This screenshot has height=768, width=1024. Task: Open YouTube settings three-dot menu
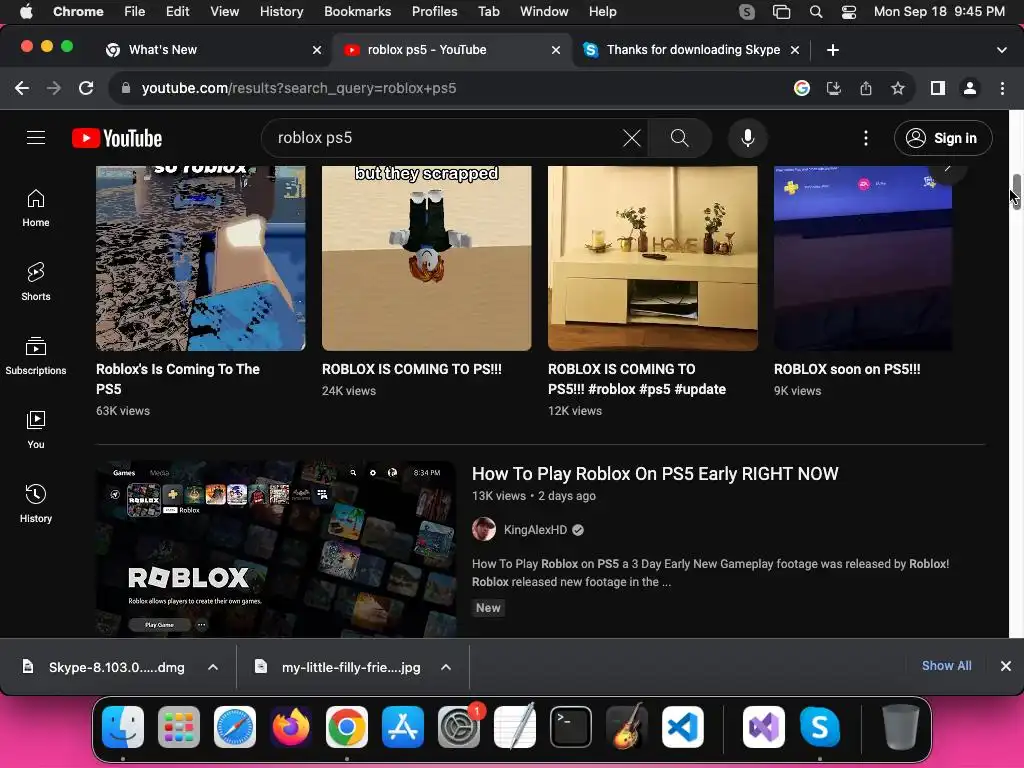(x=866, y=138)
